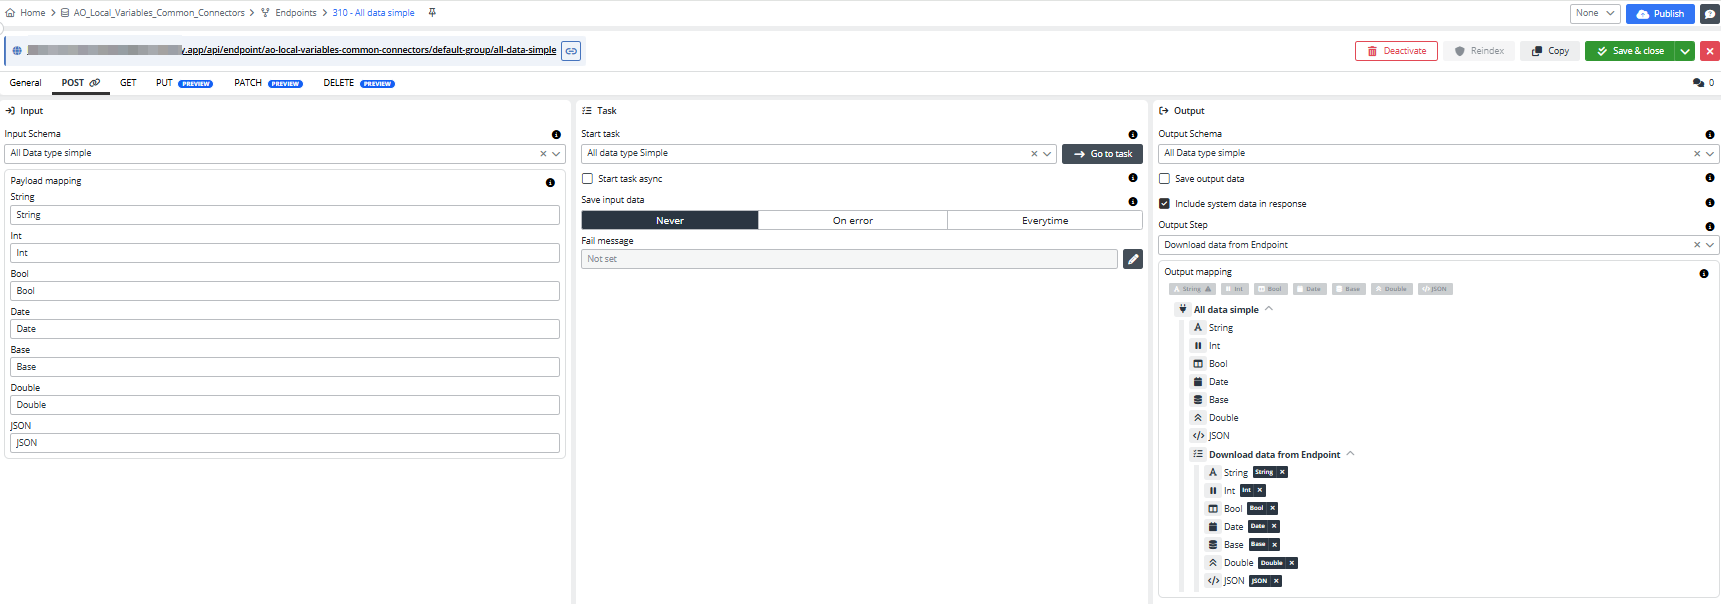This screenshot has width=1721, height=604.
Task: Collapse the Download data from Endpoint node
Action: tap(1350, 454)
